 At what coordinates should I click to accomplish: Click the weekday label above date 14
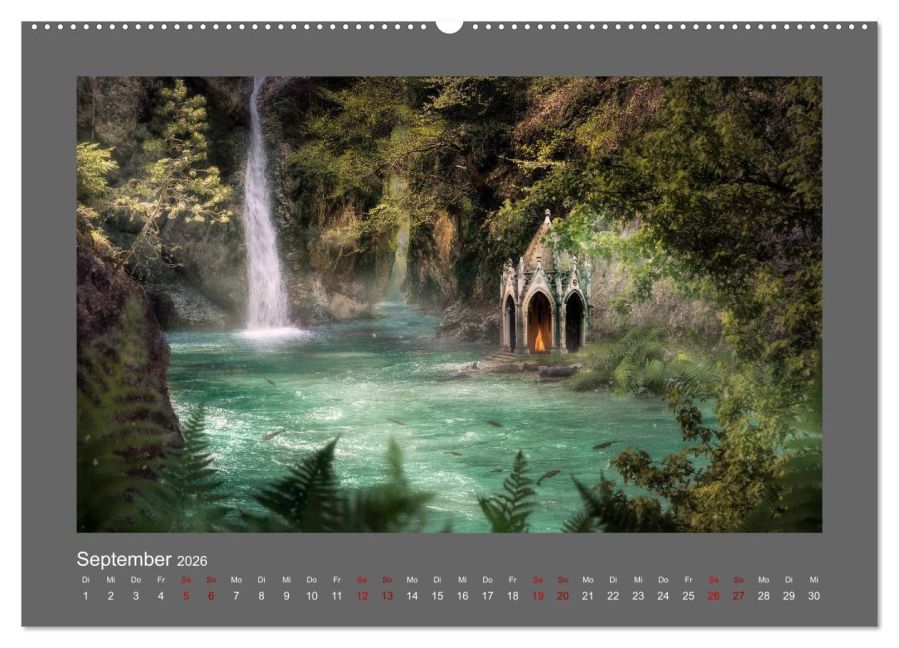pyautogui.click(x=412, y=580)
